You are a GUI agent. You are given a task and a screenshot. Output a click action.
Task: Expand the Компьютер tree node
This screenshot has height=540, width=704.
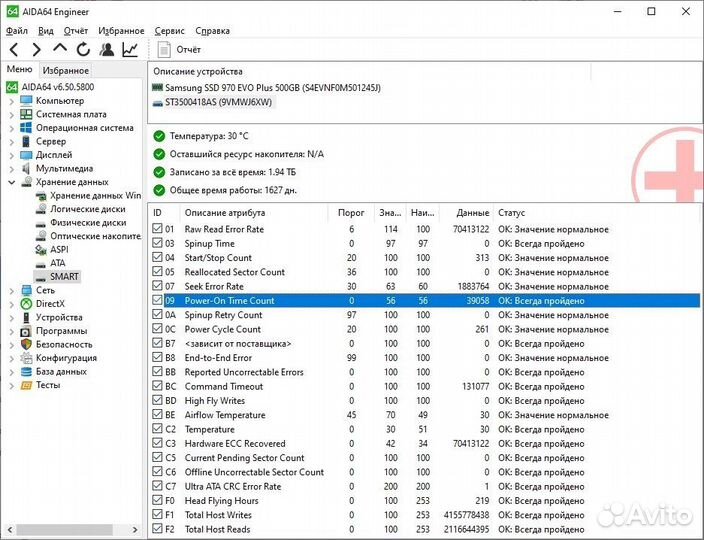(12, 101)
